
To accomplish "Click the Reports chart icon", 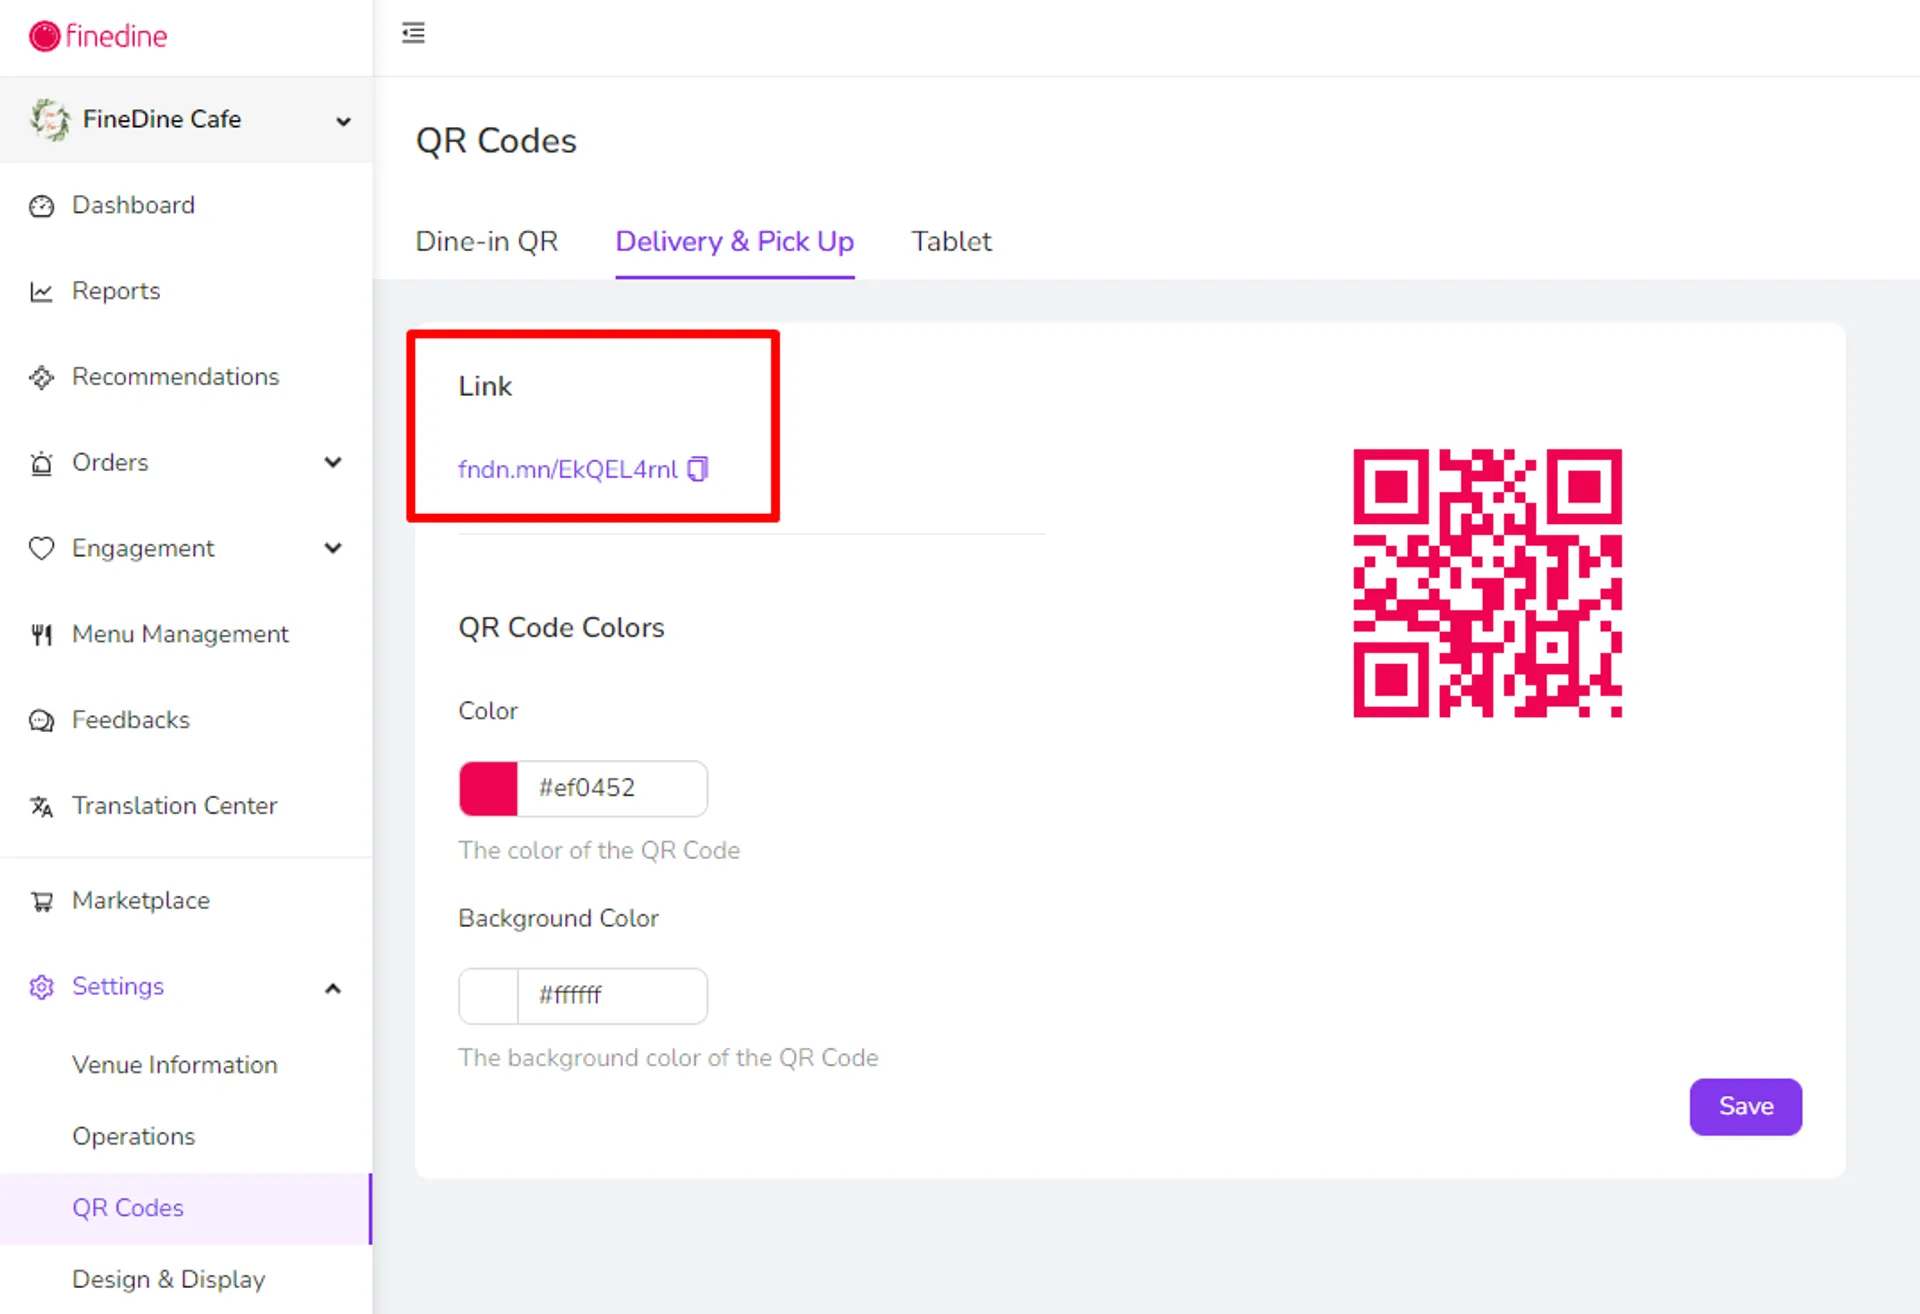I will [x=41, y=292].
